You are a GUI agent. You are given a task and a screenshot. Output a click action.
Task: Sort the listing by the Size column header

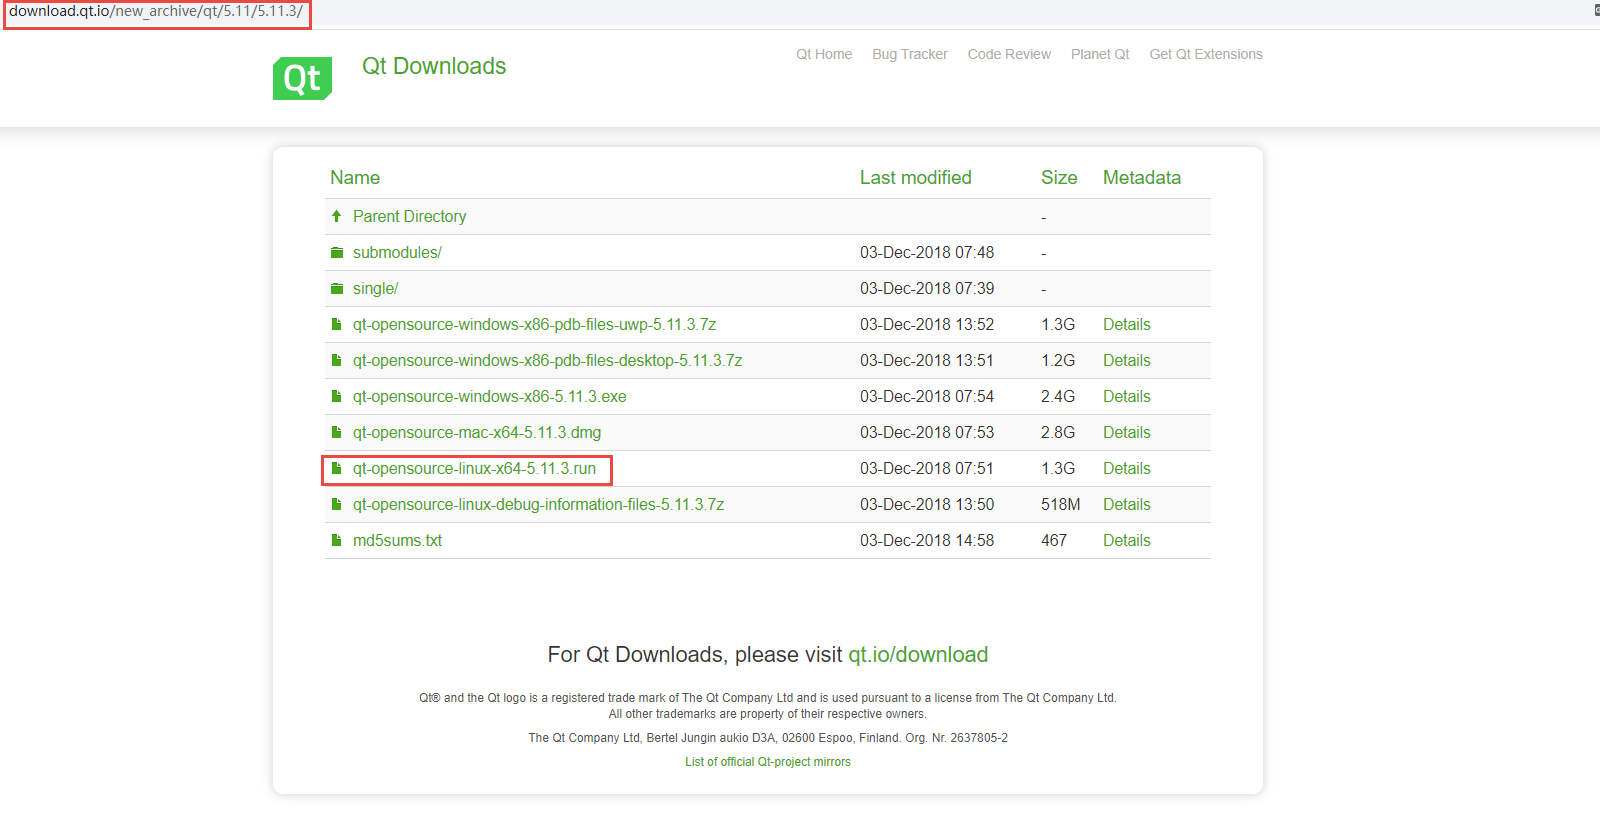point(1059,177)
